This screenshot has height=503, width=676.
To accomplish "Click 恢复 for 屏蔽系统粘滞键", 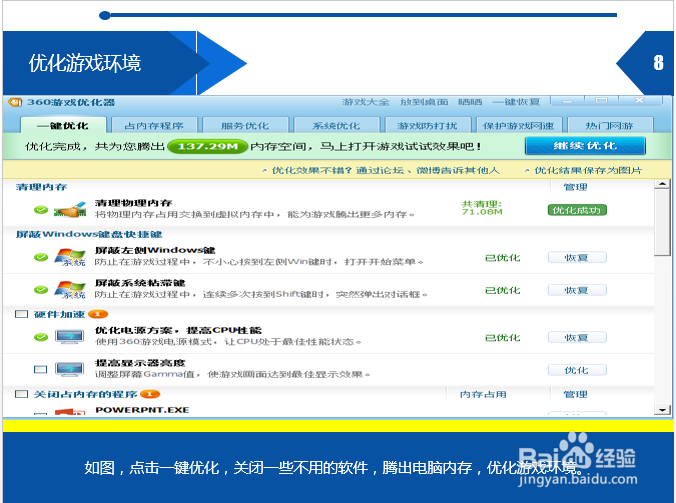I will [577, 290].
